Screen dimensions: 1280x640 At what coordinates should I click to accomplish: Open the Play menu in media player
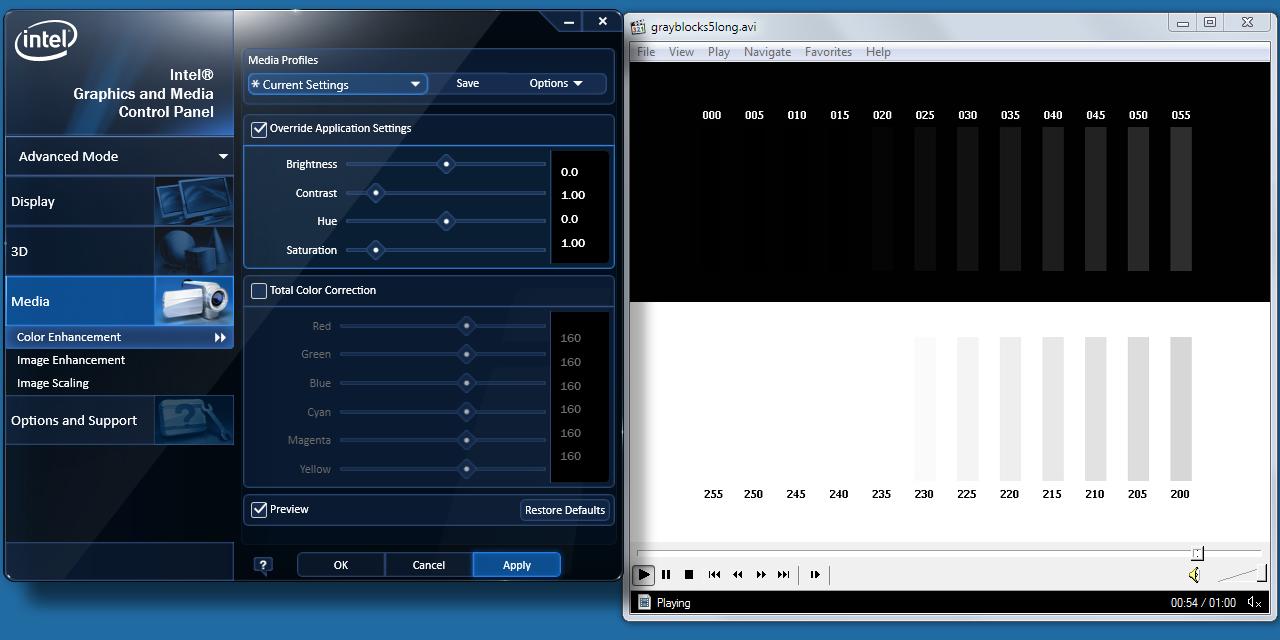(719, 52)
